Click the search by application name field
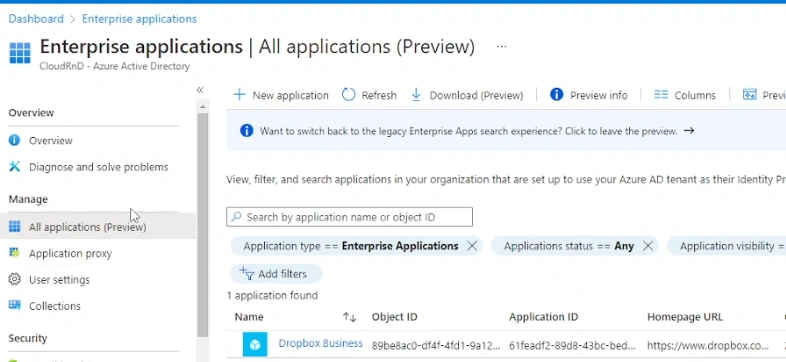This screenshot has height=362, width=786. [x=349, y=217]
